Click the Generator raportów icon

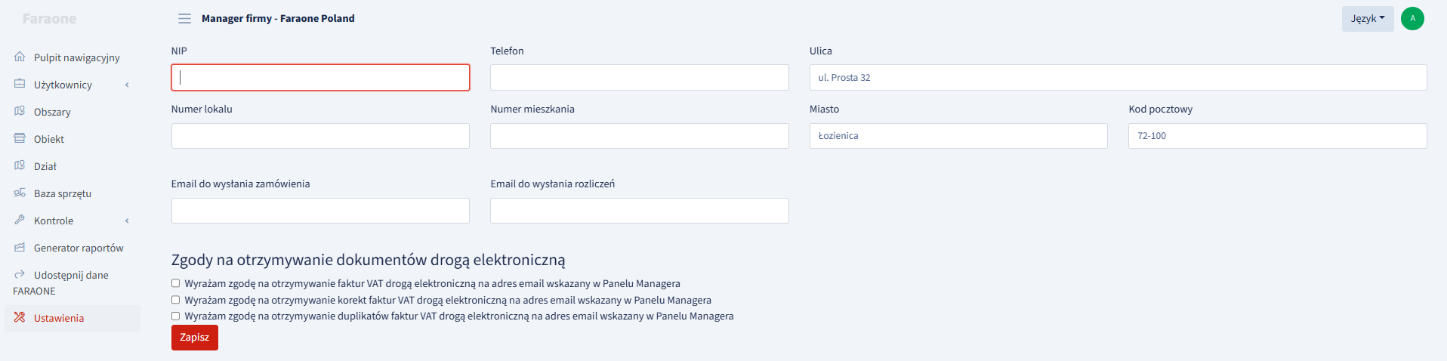(20, 247)
